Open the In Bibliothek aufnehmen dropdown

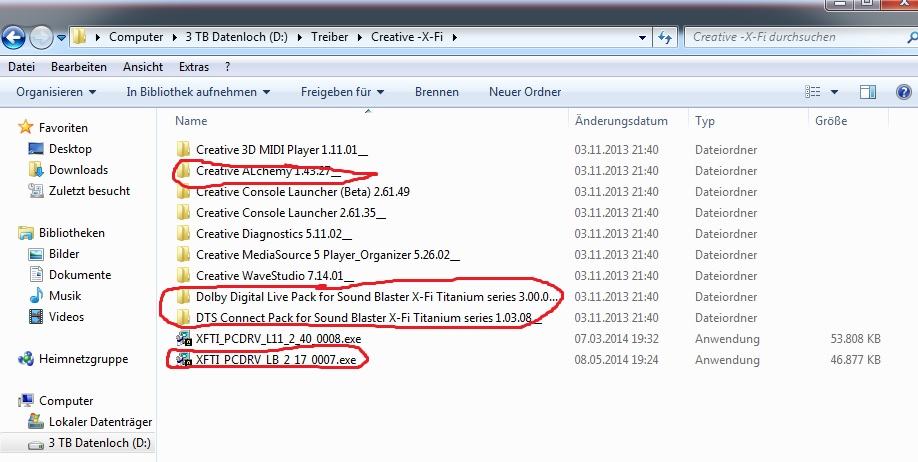coord(198,92)
